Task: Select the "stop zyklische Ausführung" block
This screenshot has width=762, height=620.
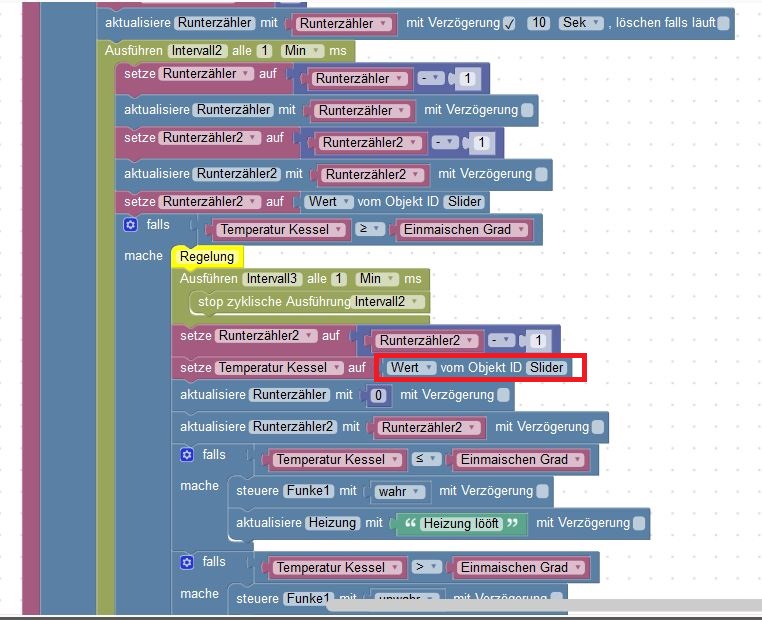Action: pos(274,302)
